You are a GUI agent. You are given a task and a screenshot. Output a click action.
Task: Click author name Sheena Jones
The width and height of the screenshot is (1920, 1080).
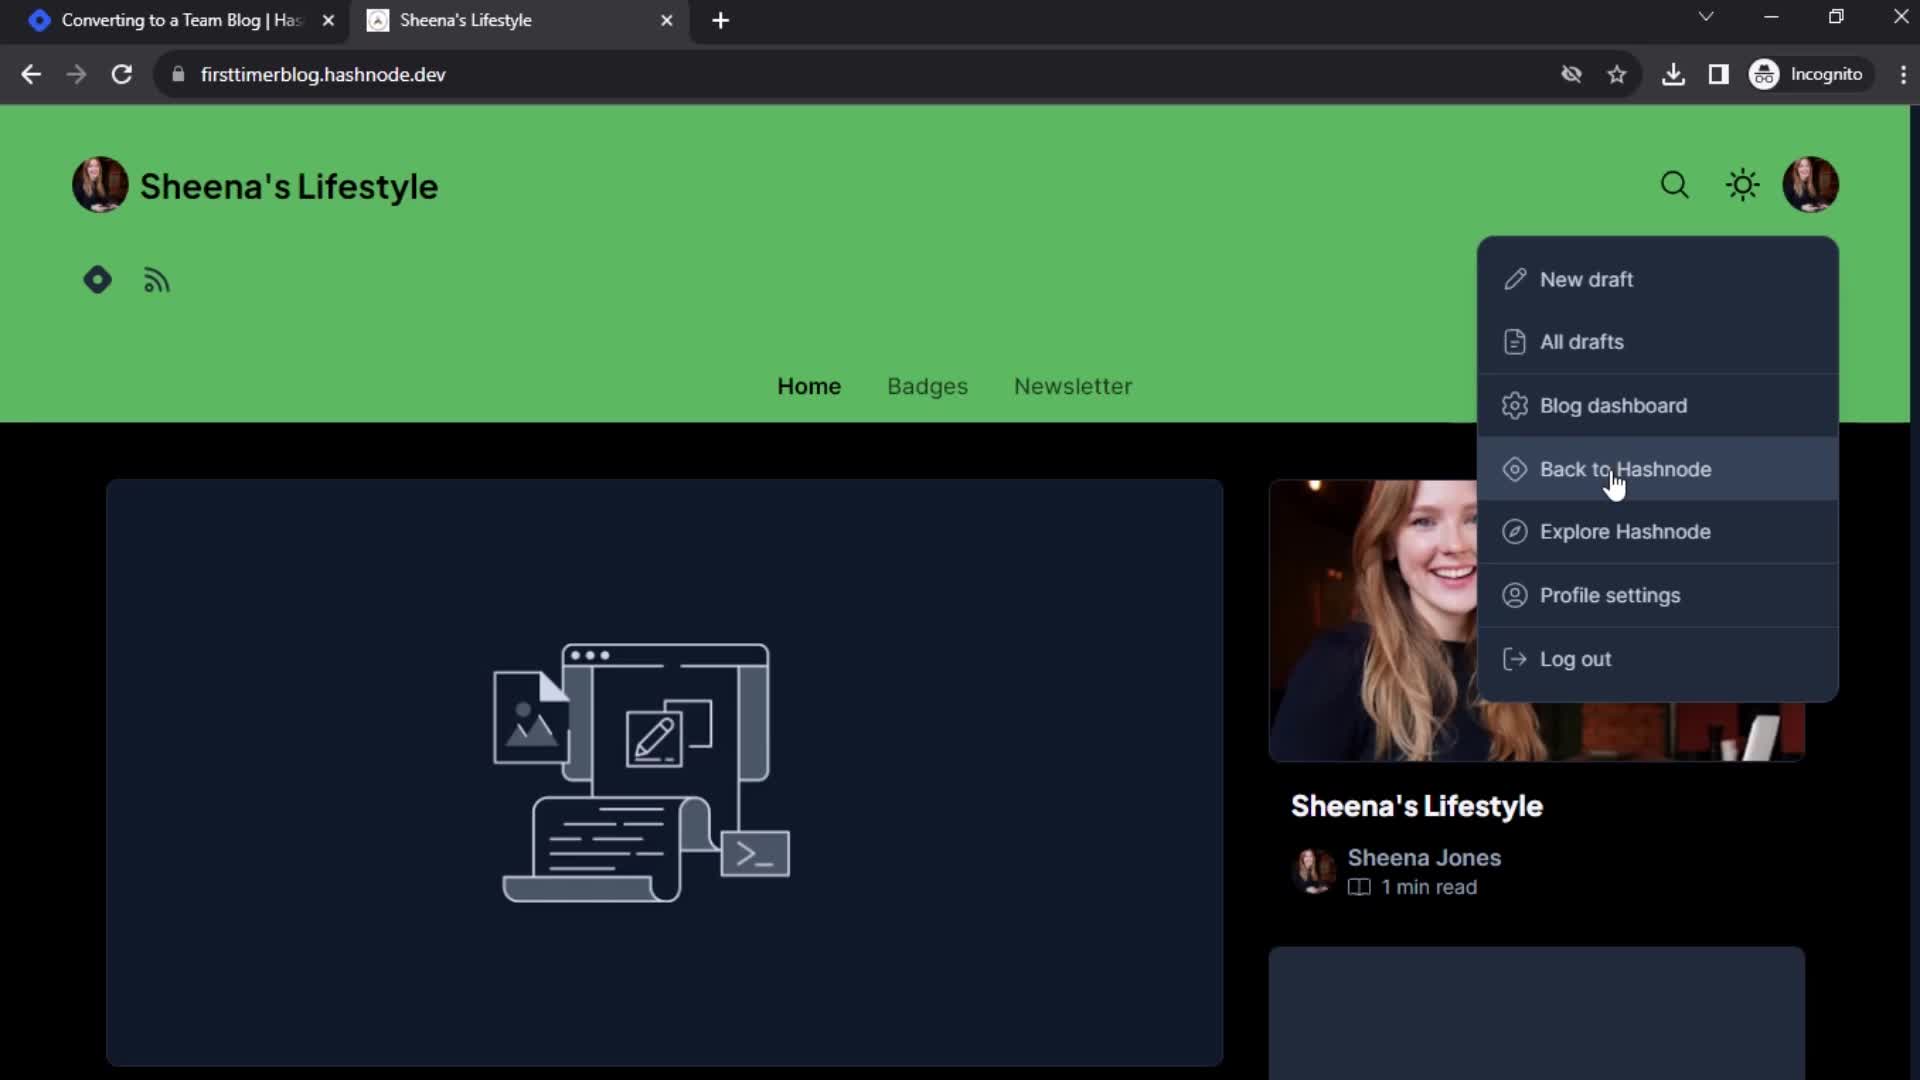point(1424,858)
